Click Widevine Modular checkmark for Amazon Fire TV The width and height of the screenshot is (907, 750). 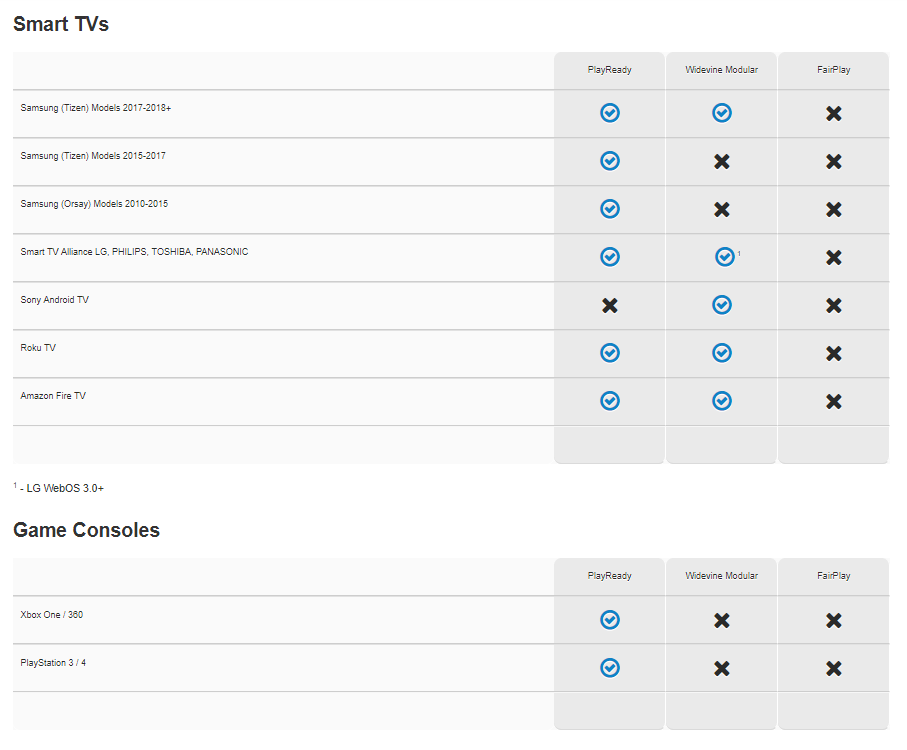721,401
